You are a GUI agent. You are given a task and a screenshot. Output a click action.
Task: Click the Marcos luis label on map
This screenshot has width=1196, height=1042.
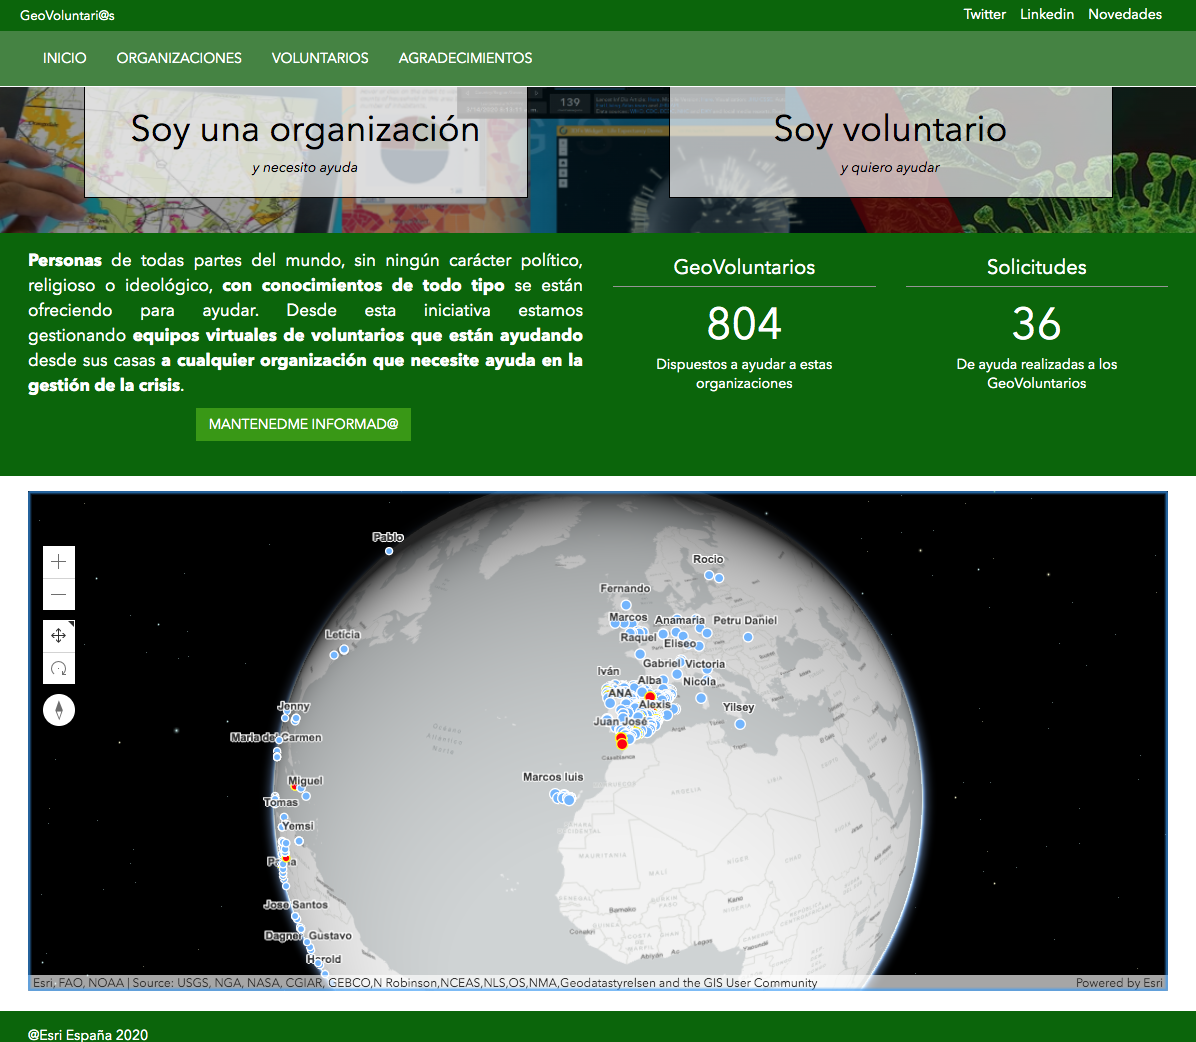[x=553, y=777]
